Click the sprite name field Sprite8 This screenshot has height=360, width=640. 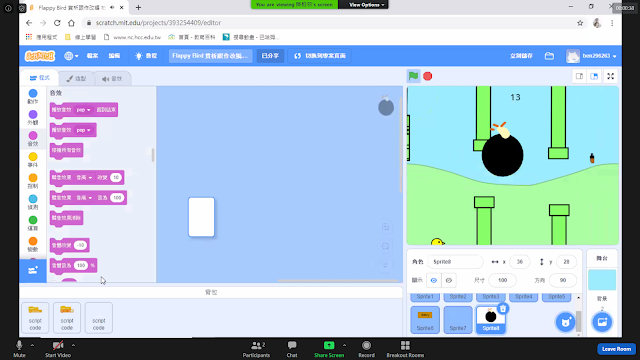pyautogui.click(x=455, y=262)
